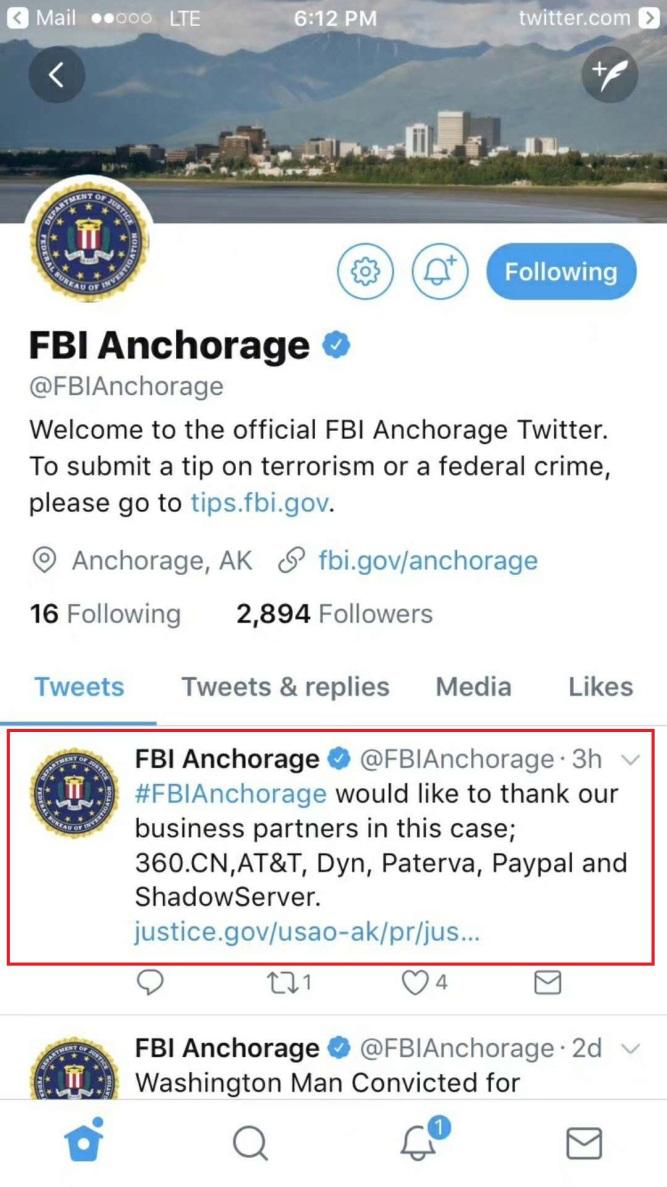Click the location pin for Anchorage, AK

pos(44,561)
